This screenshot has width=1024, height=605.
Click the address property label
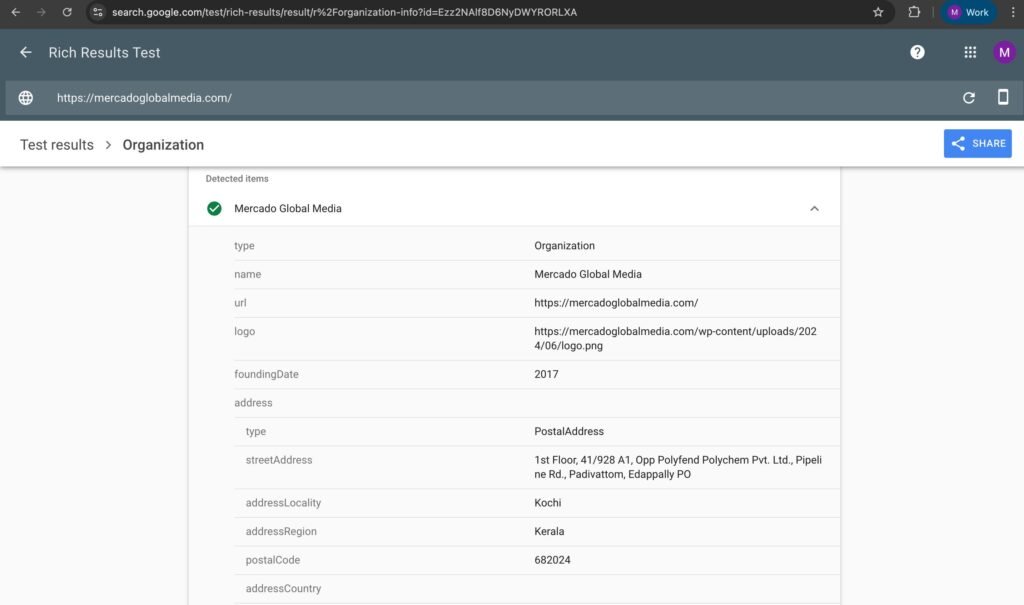point(253,403)
